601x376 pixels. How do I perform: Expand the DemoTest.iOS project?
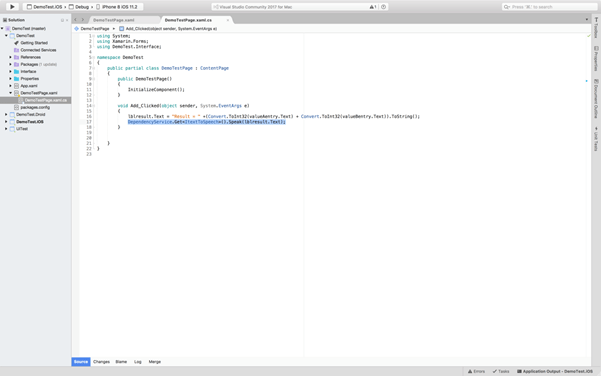tap(7, 122)
